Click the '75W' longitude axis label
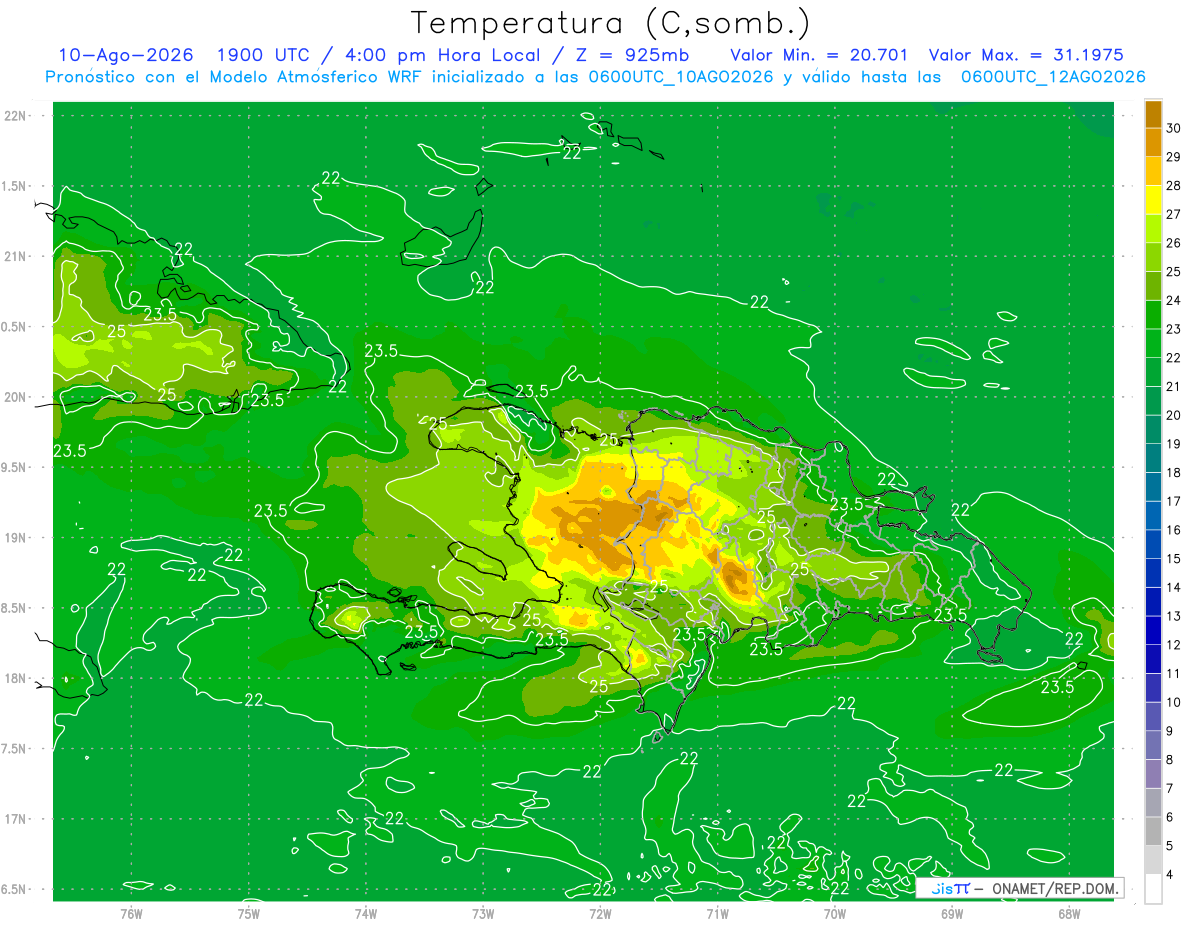Screen dimensions: 1200x927 (248, 913)
